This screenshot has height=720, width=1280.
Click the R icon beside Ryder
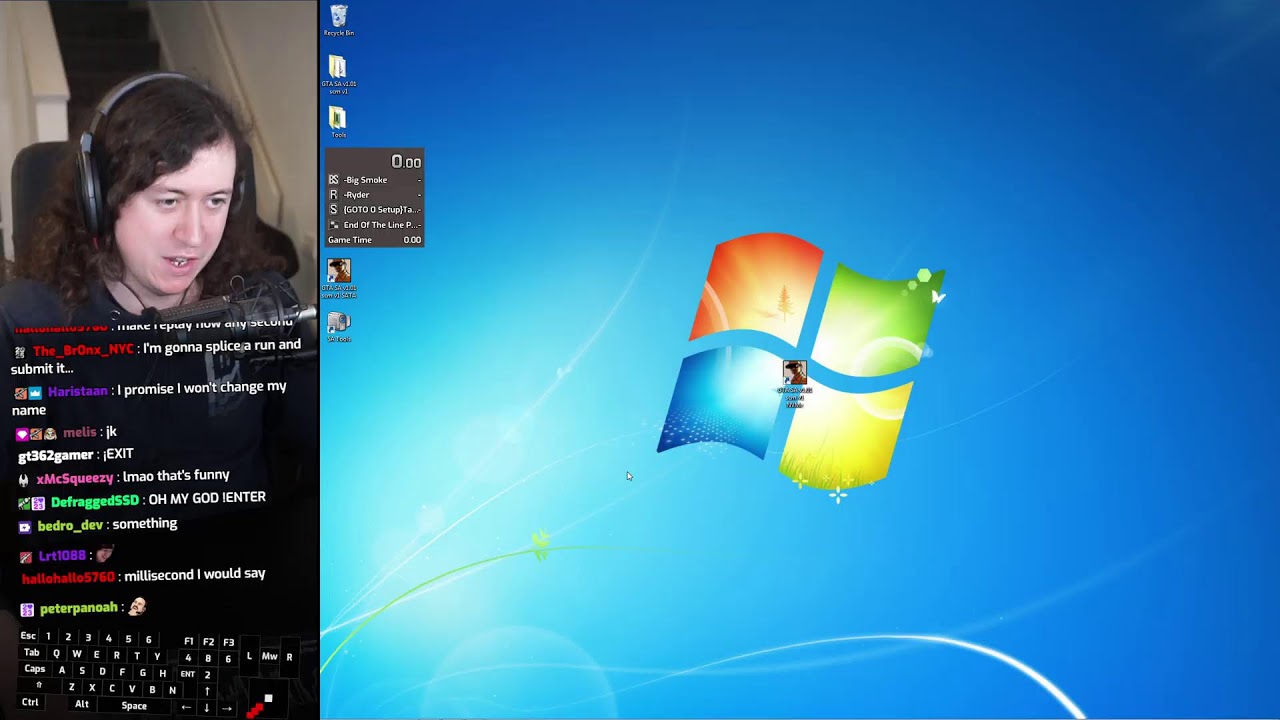pyautogui.click(x=333, y=195)
